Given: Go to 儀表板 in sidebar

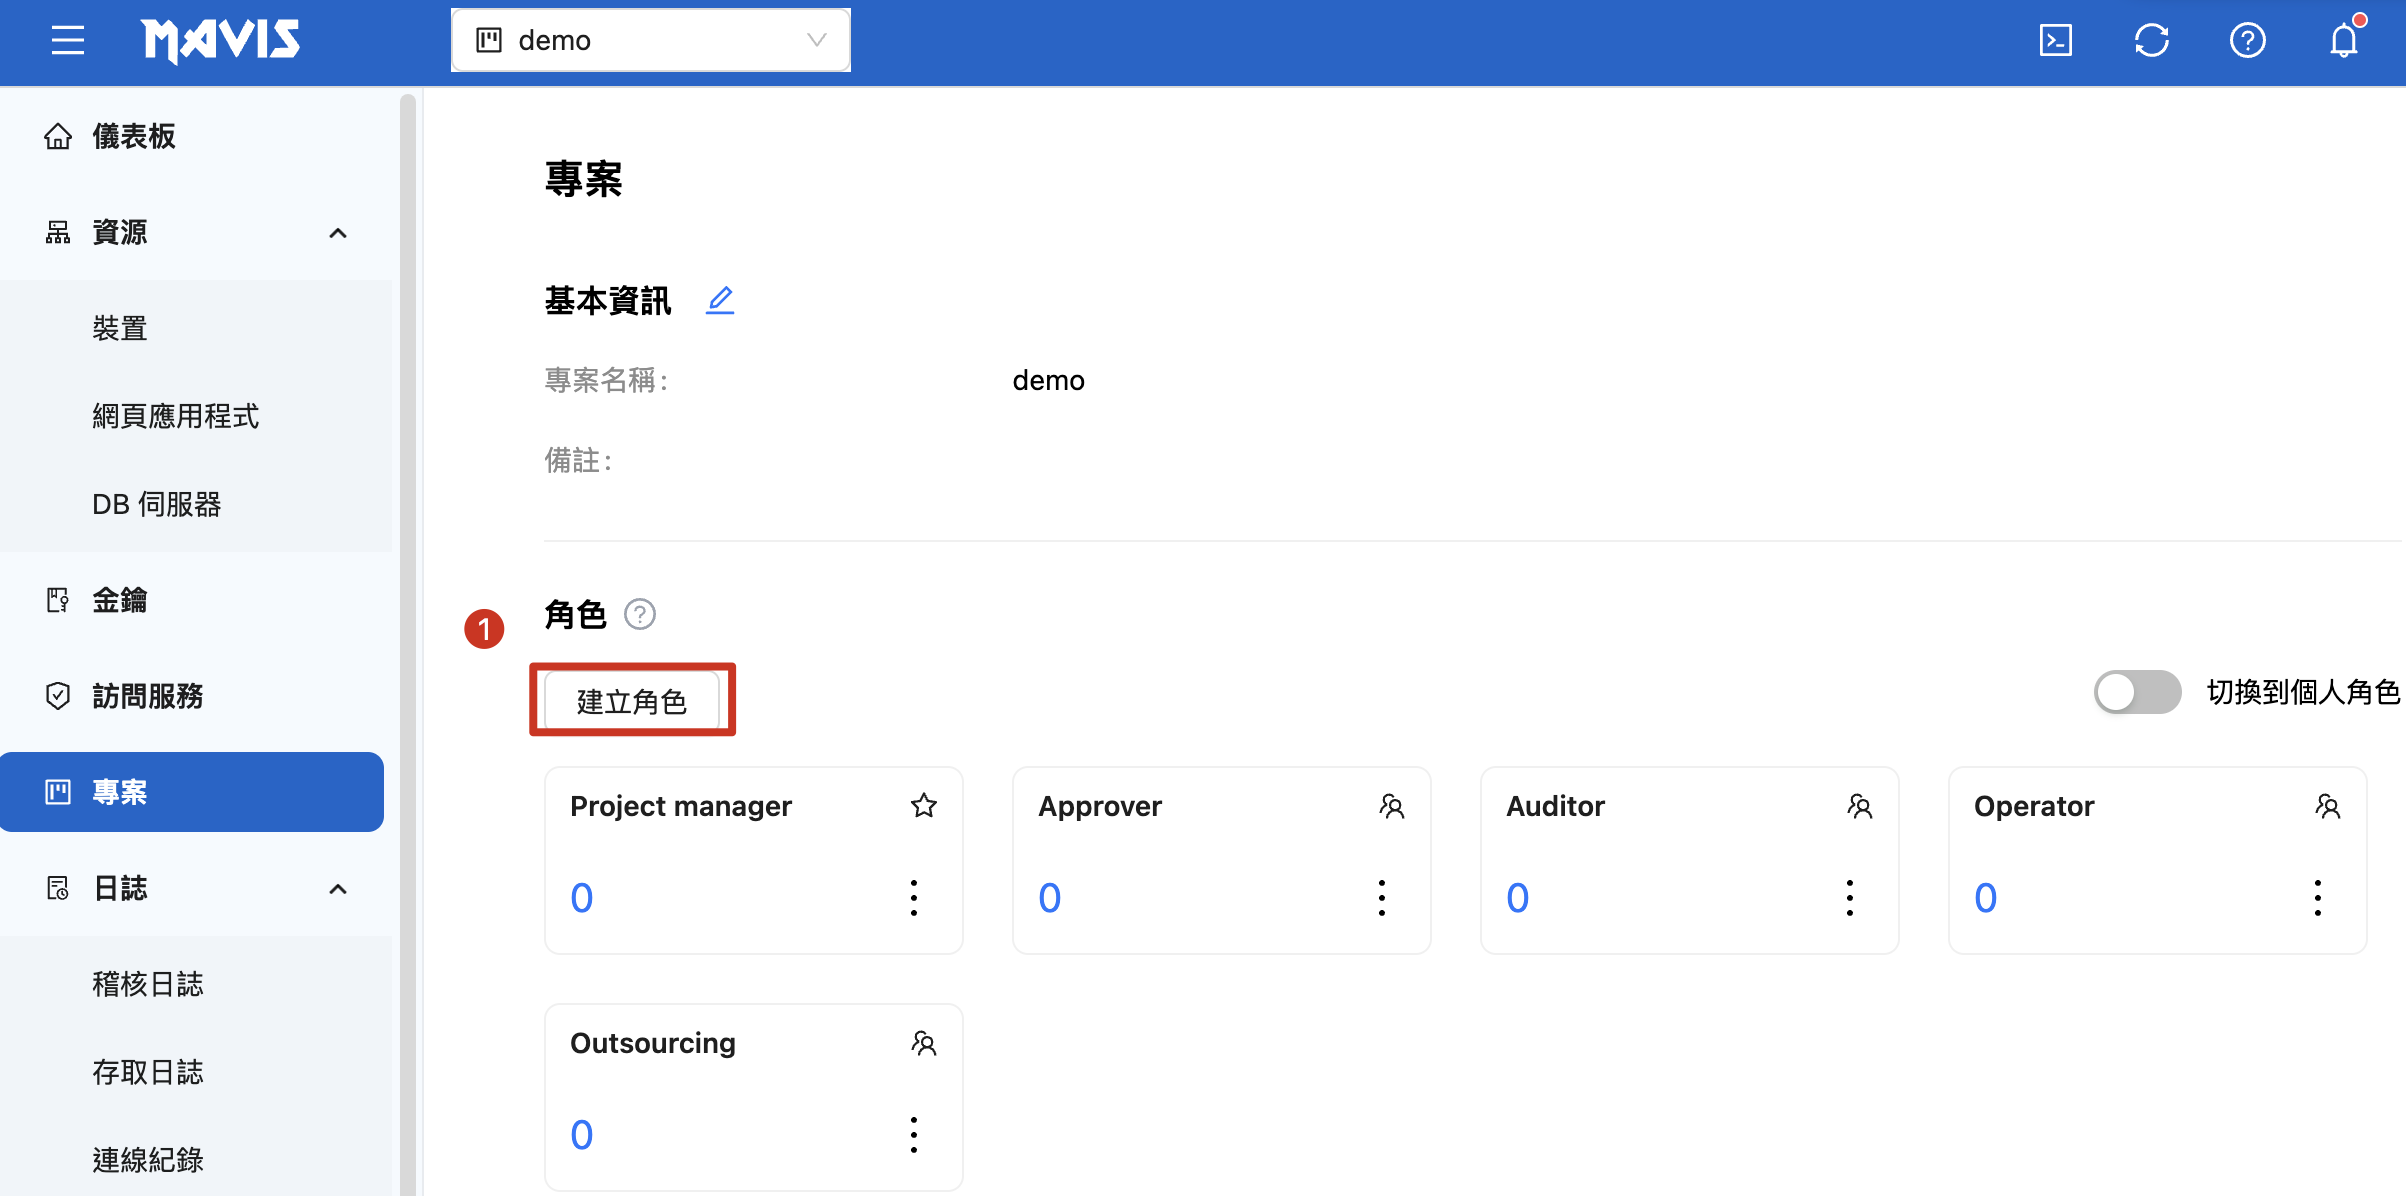Looking at the screenshot, I should (133, 136).
